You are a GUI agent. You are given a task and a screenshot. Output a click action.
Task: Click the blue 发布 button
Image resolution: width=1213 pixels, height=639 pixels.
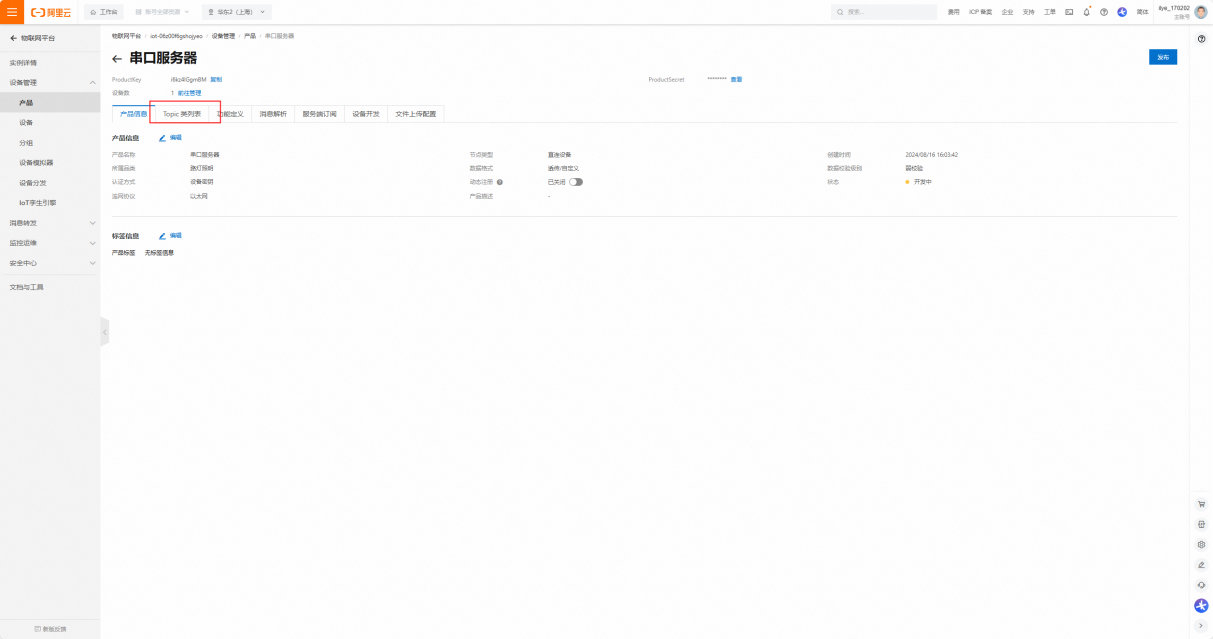pos(1162,57)
